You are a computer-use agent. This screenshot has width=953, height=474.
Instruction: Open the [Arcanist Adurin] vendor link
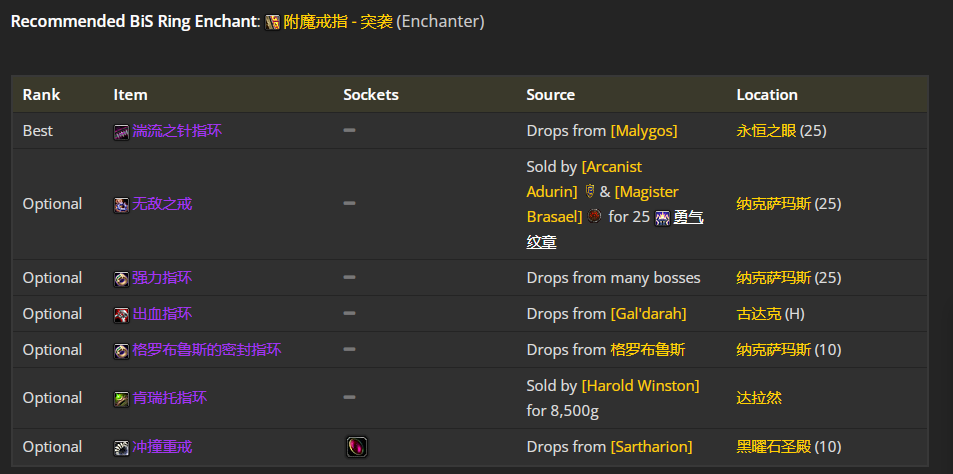tap(584, 179)
